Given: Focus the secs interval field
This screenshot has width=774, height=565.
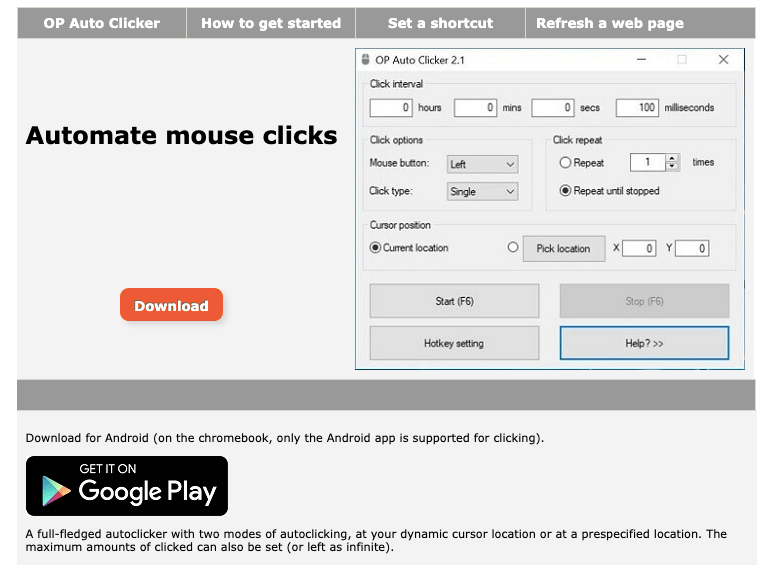Looking at the screenshot, I should (553, 108).
